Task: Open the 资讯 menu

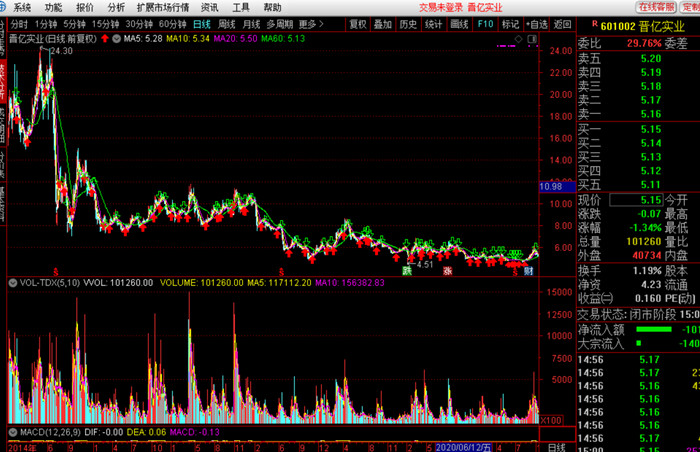Action: point(209,7)
